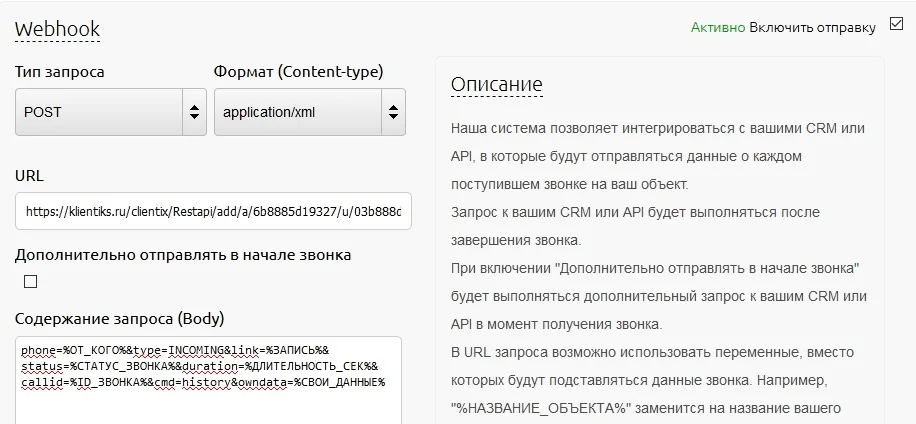Click the URL label above the address field
916x424 pixels.
(29, 176)
